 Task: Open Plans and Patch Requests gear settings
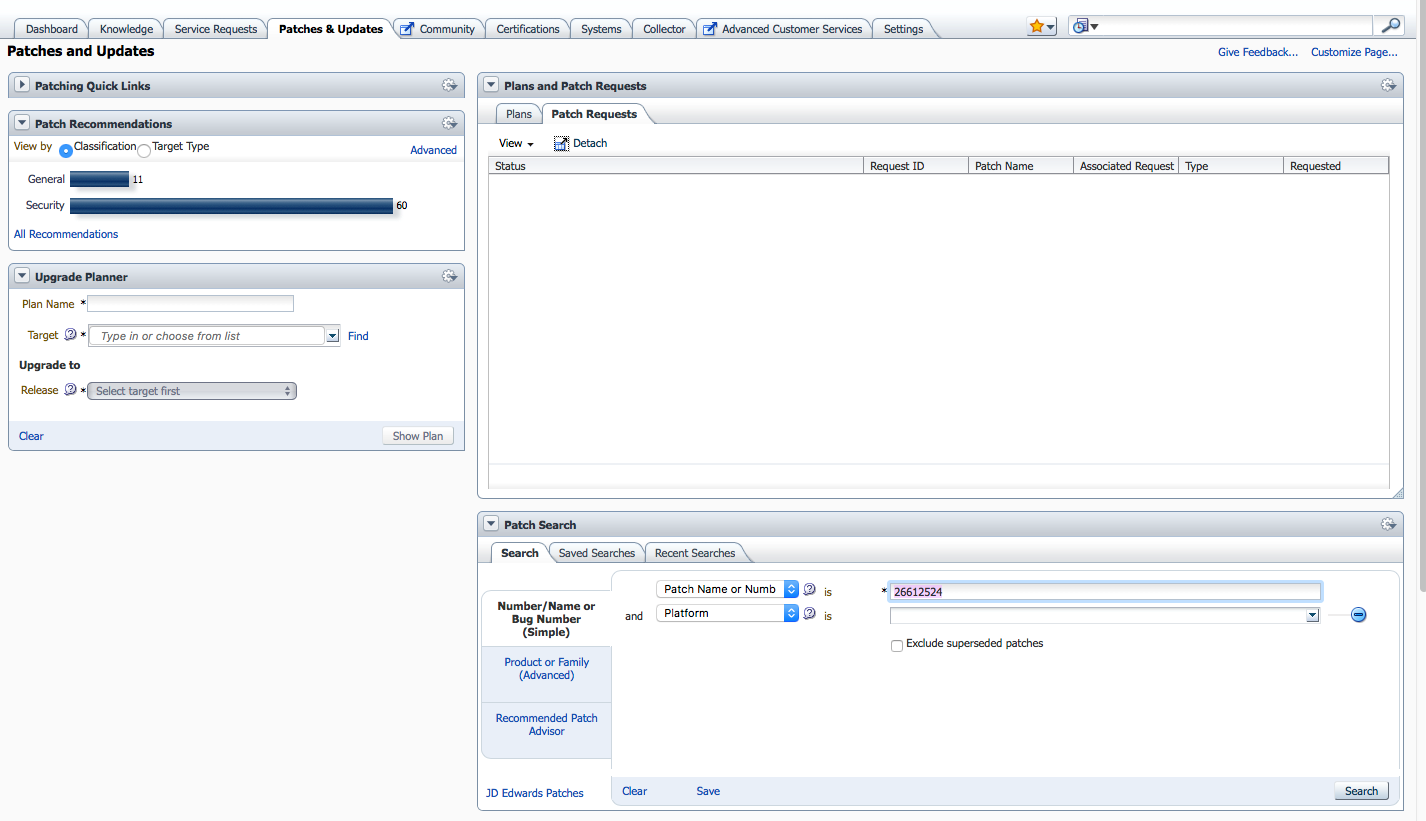[1388, 86]
